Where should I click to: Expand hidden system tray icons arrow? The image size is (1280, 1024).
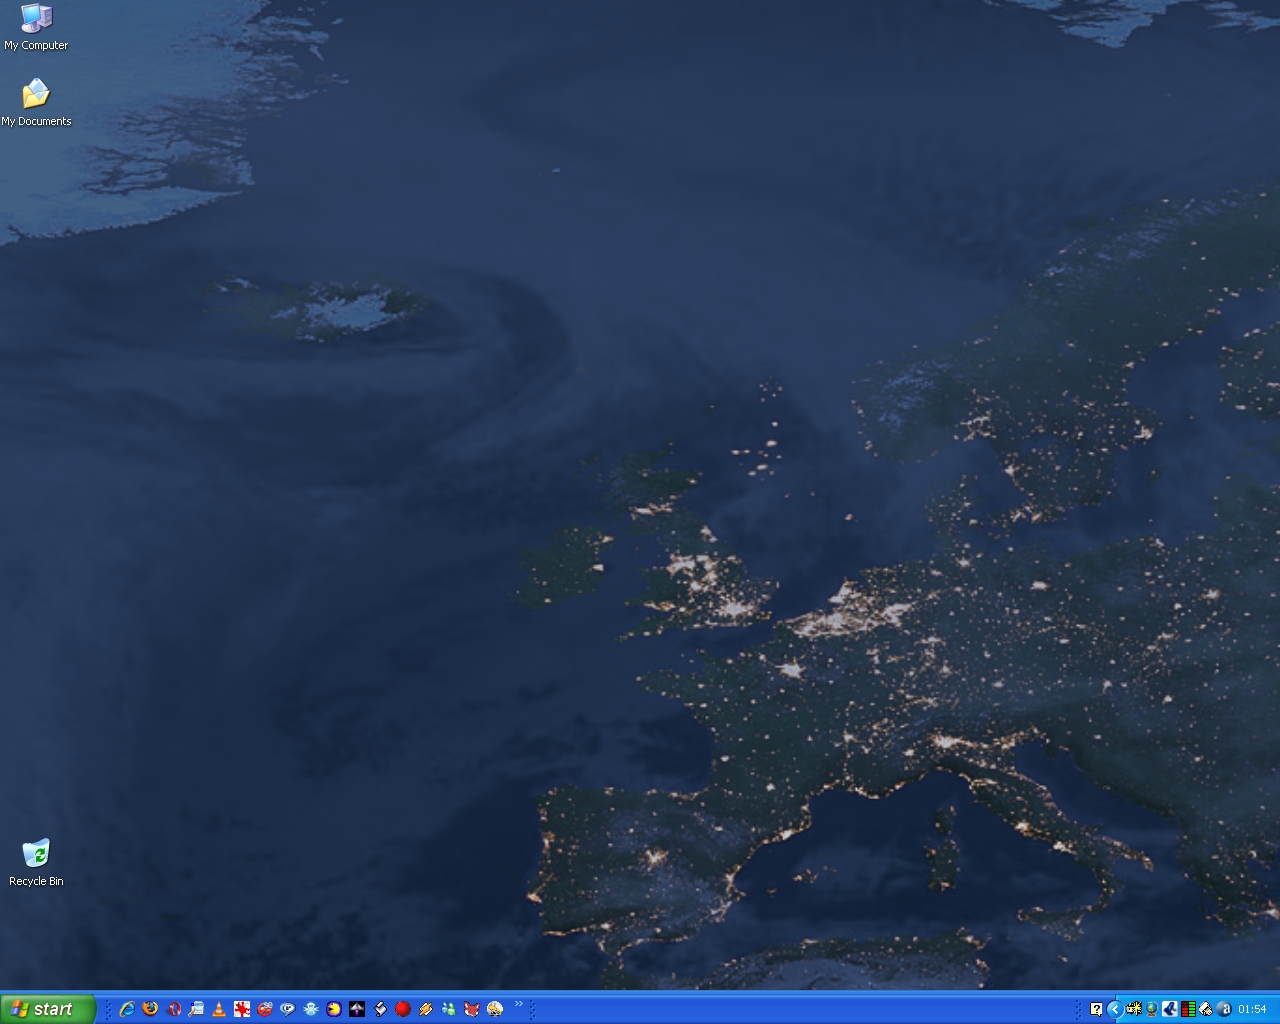point(1114,1009)
